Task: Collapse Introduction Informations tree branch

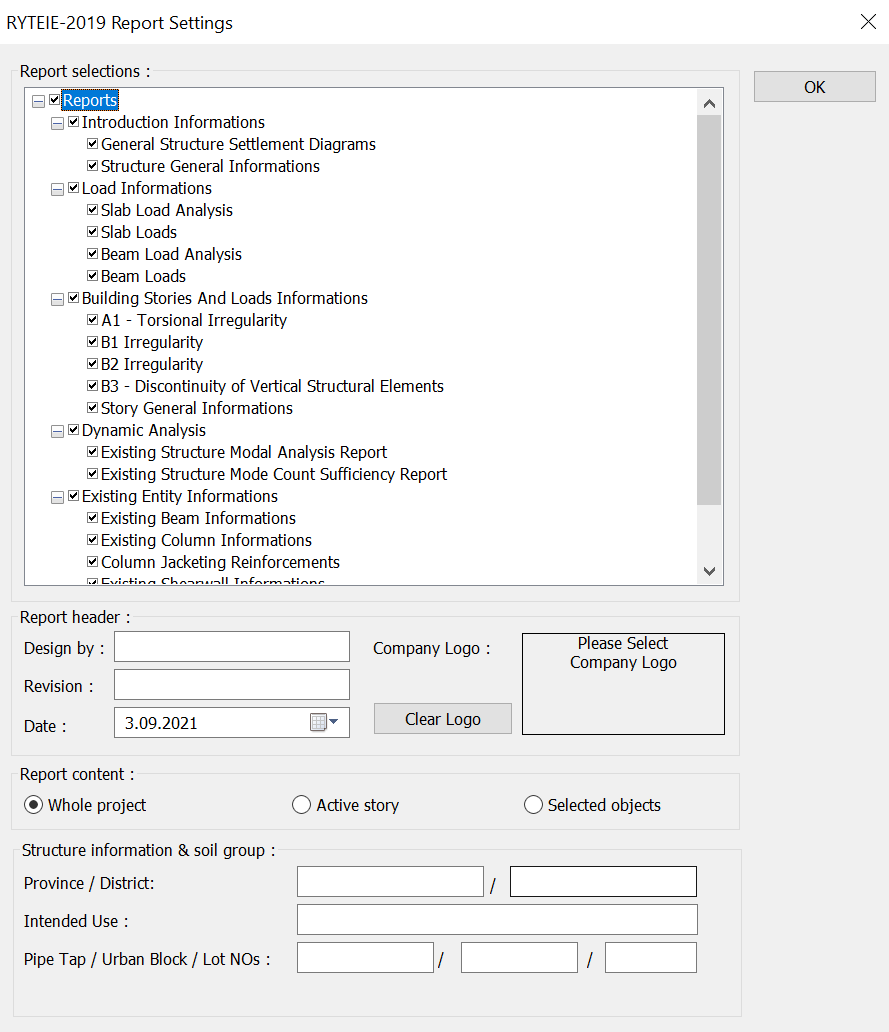Action: (x=57, y=123)
